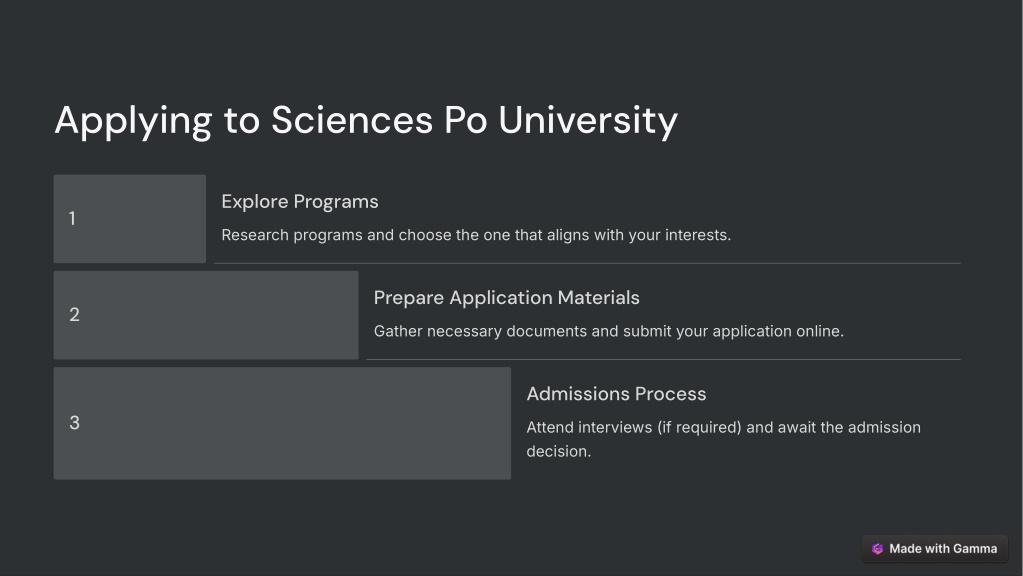
Task: Click the divider line below Explore Programs
Action: point(587,264)
